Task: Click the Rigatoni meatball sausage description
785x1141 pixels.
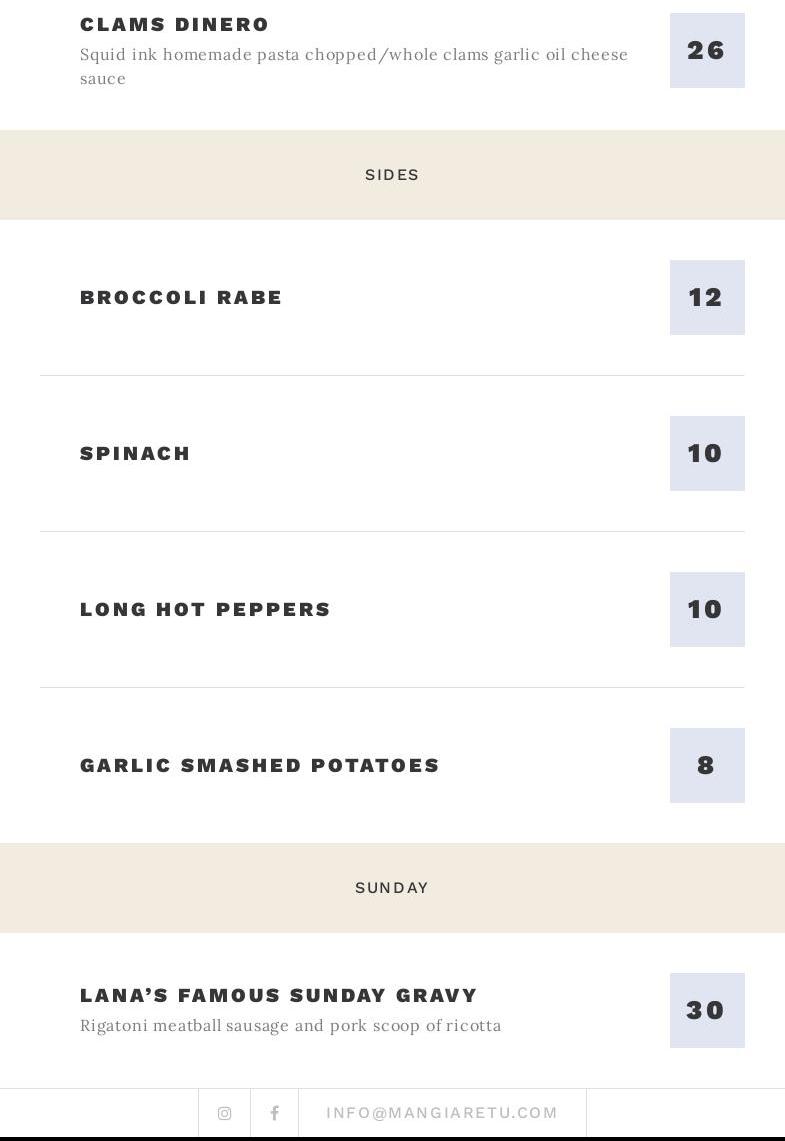Action: pyautogui.click(x=290, y=1026)
